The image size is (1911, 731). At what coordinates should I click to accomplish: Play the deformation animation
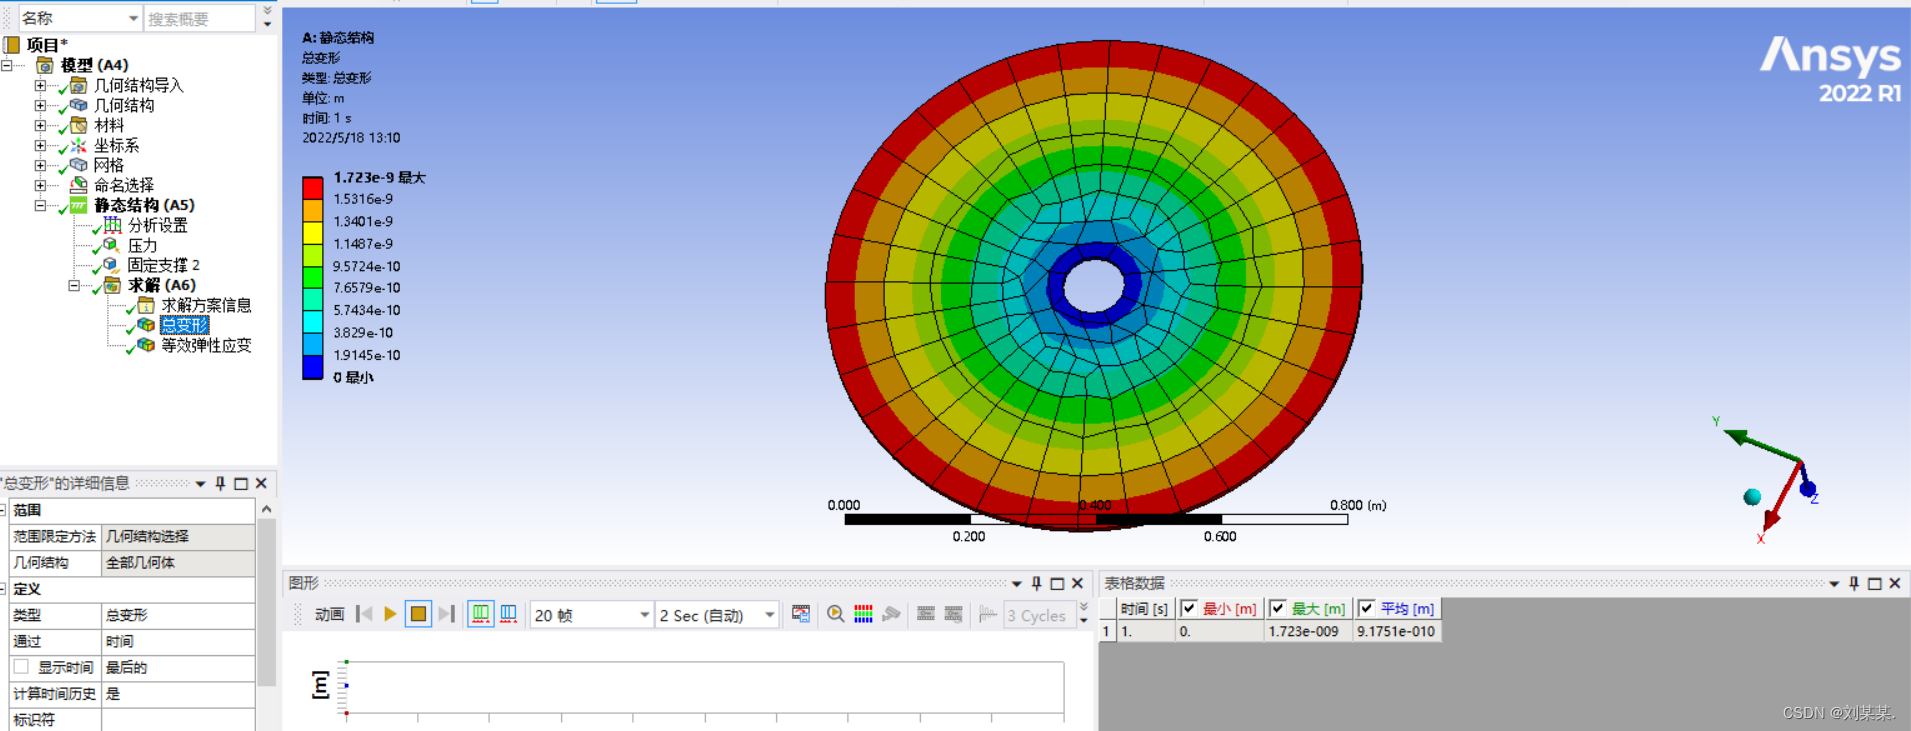coord(390,614)
